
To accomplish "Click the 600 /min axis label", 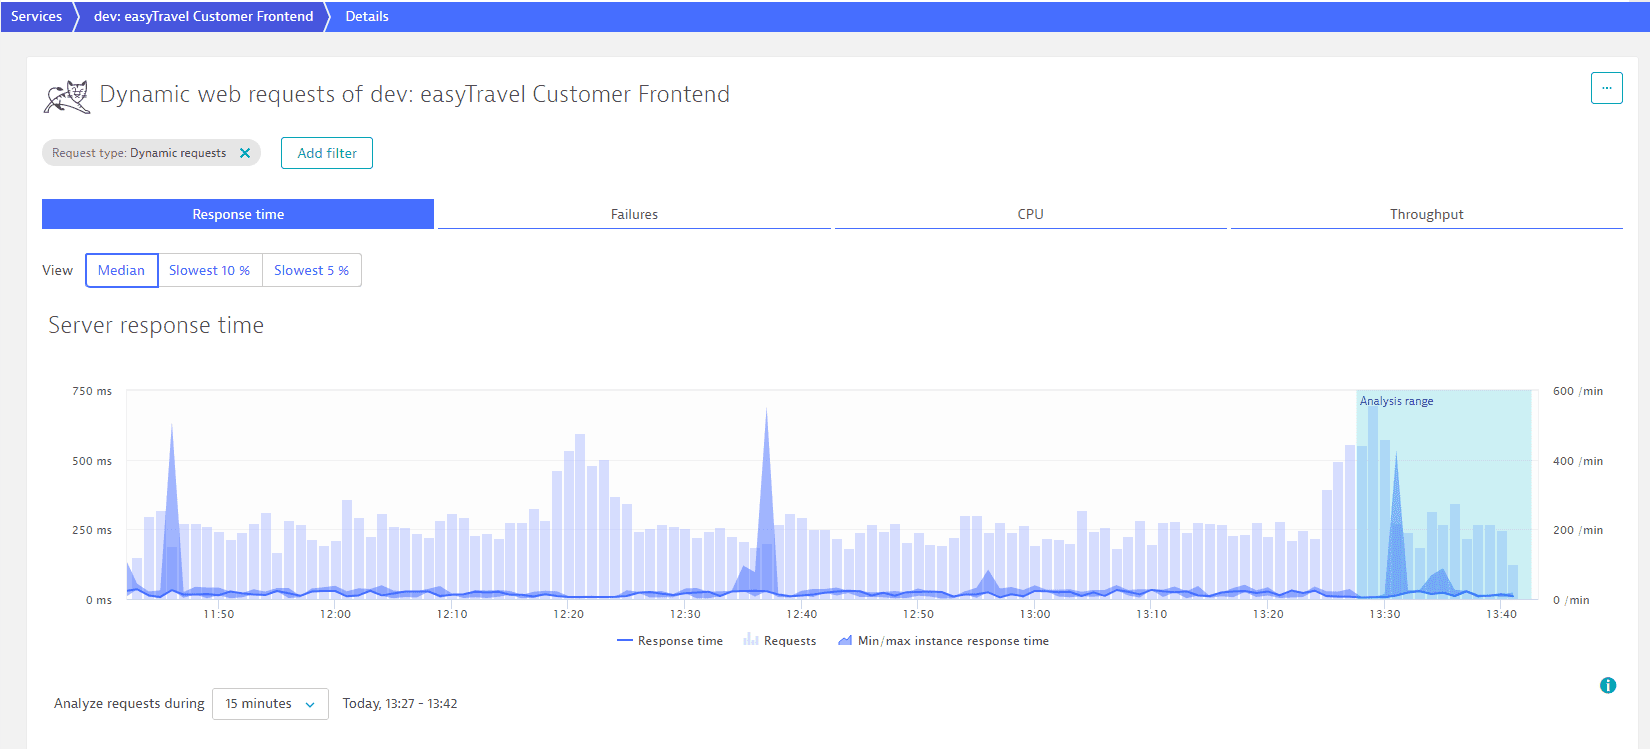I will click(1578, 391).
